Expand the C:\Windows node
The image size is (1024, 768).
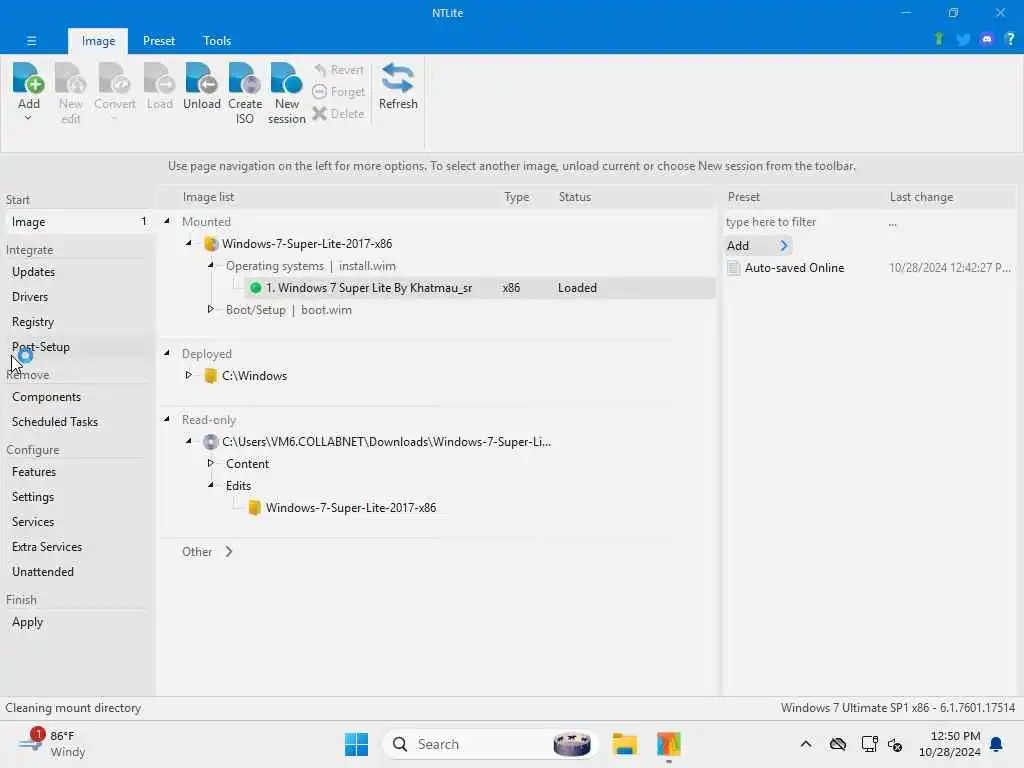pos(188,375)
